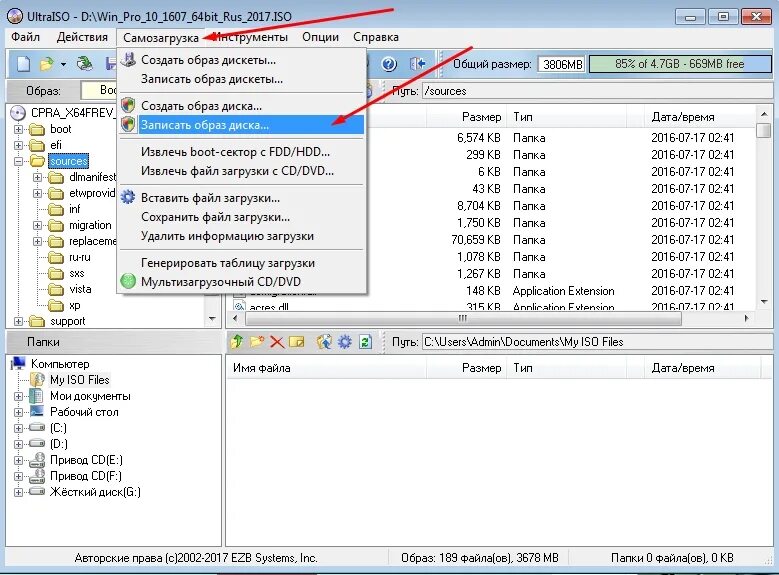Click the blue gear icon in local toolbar
This screenshot has width=779, height=575.
coord(345,342)
